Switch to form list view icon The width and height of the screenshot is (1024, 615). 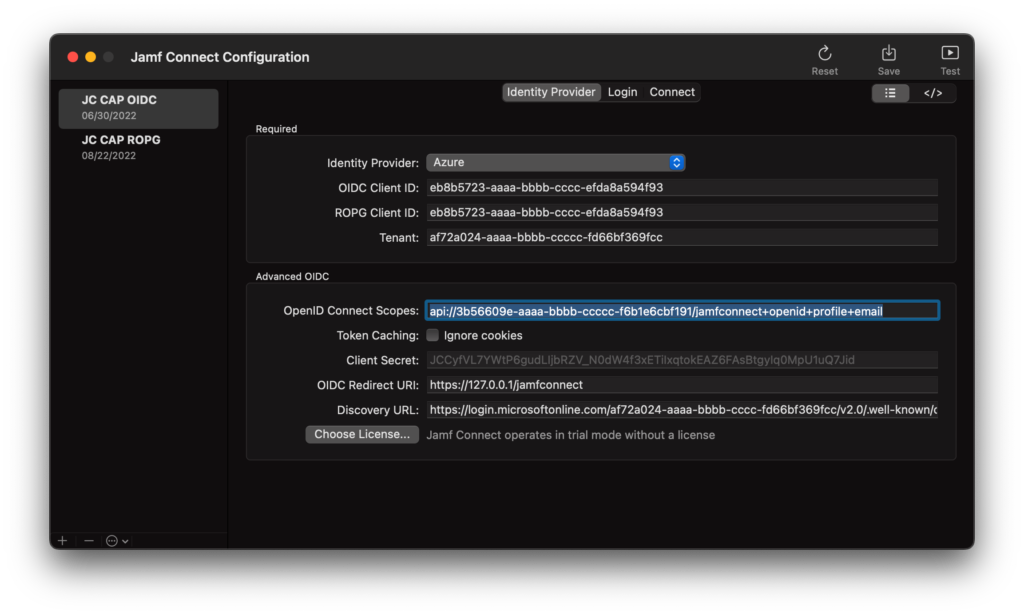tap(890, 93)
